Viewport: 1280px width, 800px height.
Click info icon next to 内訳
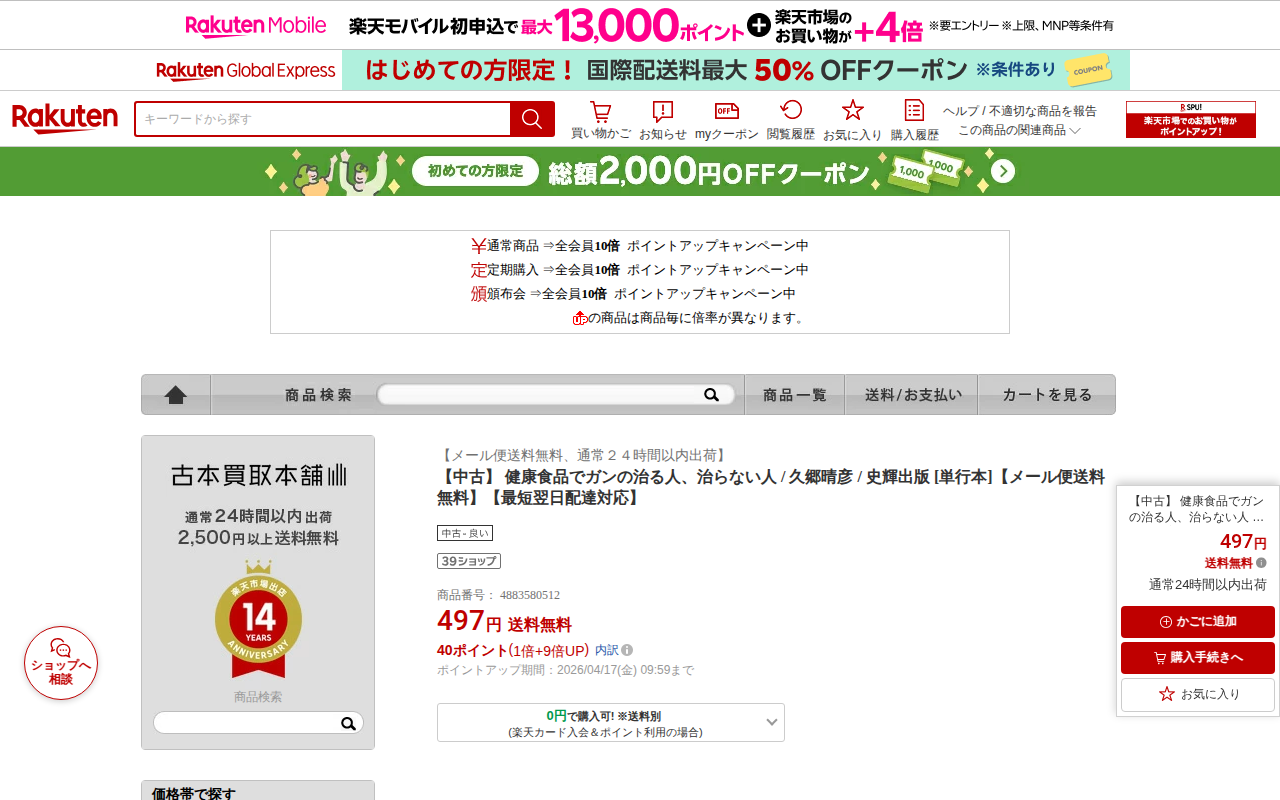point(627,650)
